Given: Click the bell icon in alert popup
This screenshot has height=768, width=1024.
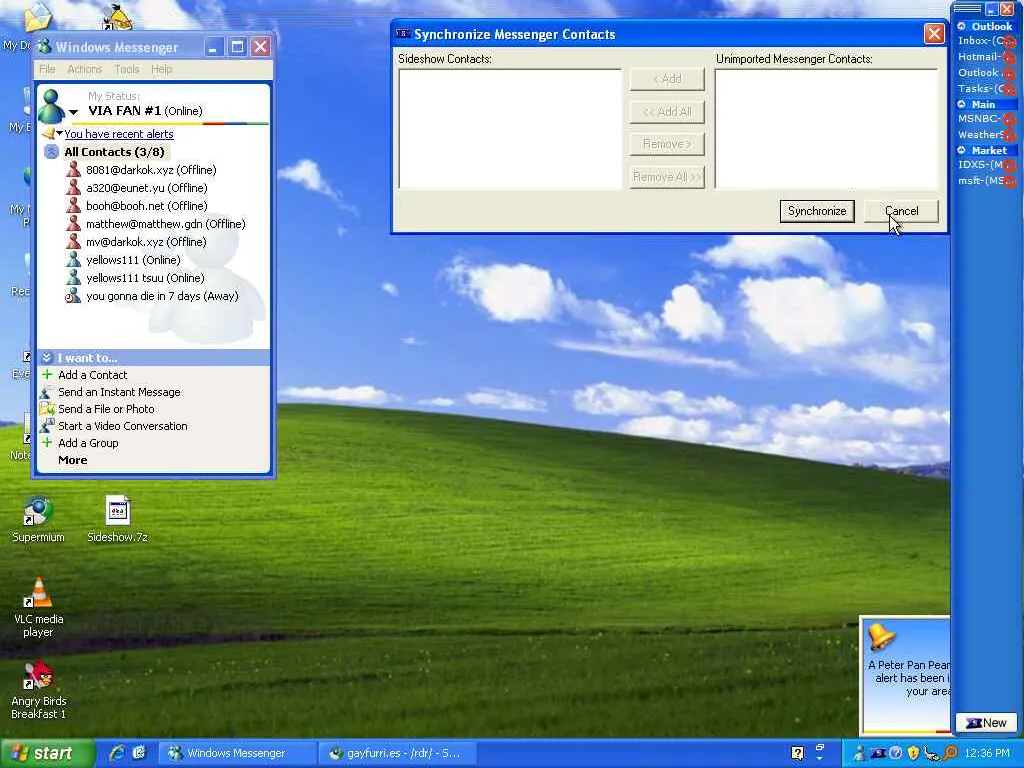Looking at the screenshot, I should click(880, 636).
